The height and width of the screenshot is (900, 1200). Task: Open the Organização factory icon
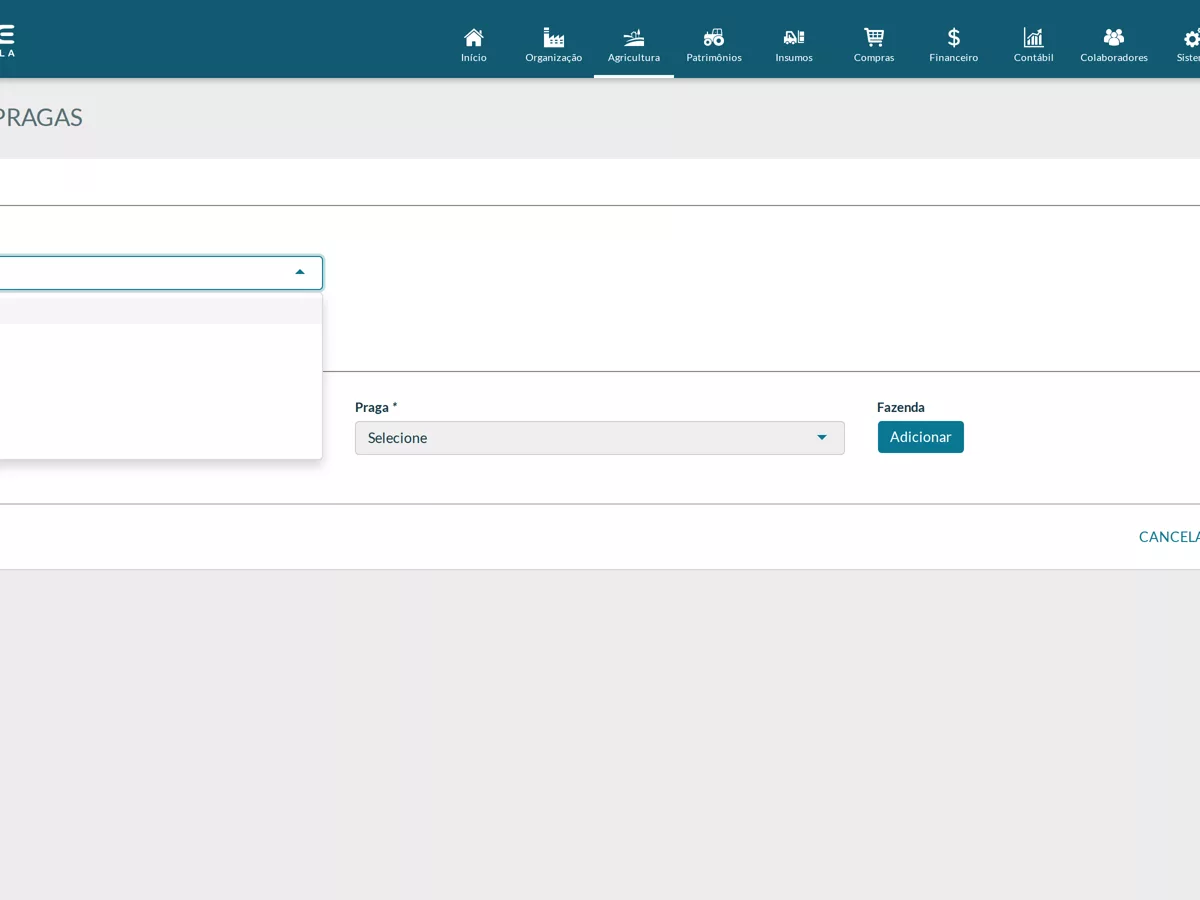[554, 37]
